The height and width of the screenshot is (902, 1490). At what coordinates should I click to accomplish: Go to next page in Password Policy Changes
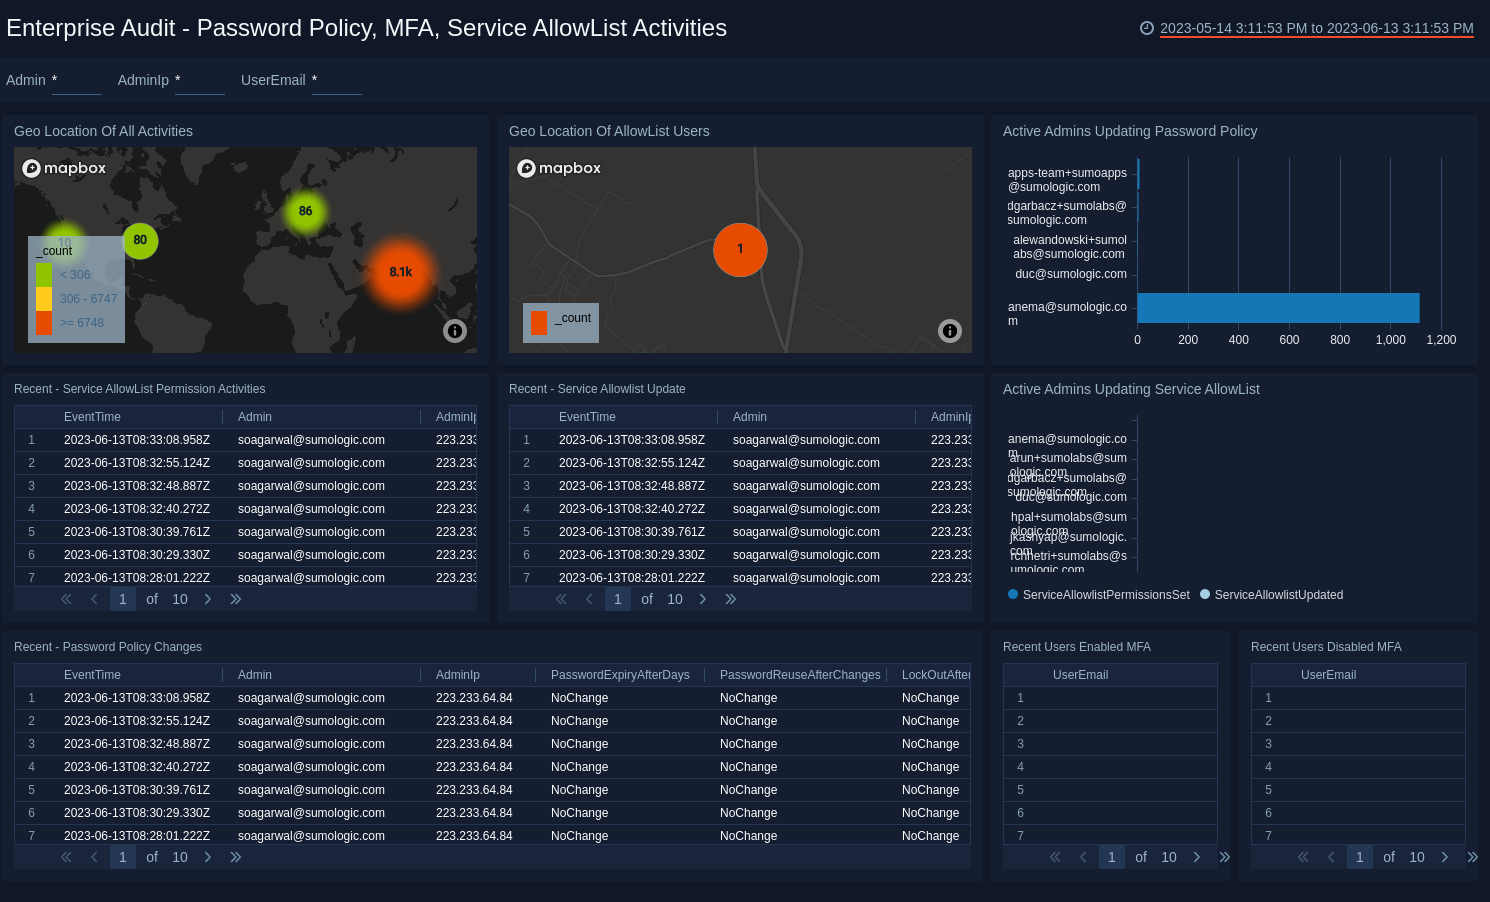(x=208, y=857)
